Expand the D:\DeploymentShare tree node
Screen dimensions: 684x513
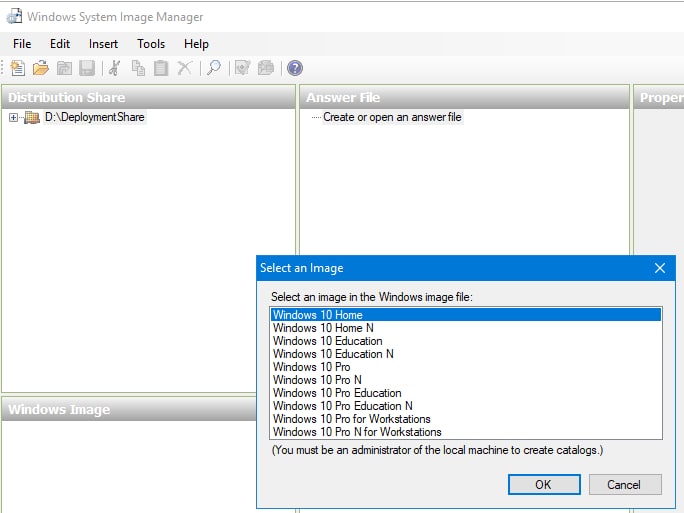click(13, 117)
